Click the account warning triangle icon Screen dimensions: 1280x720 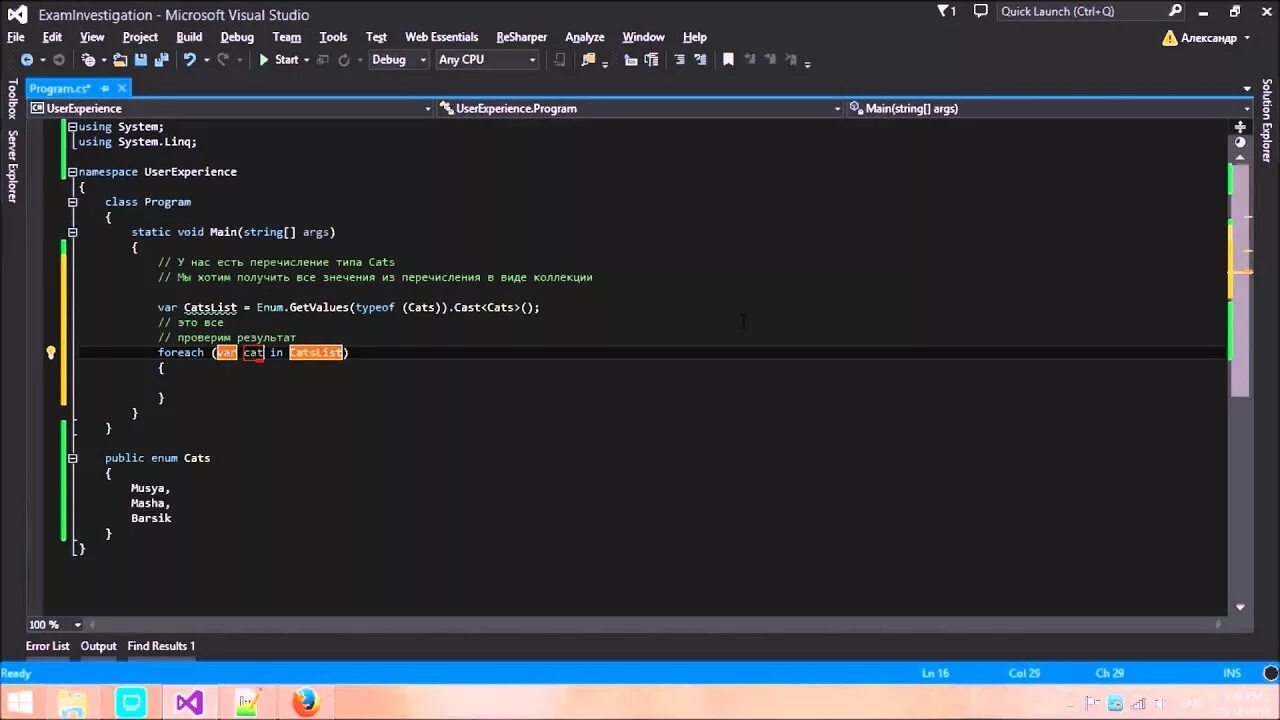pos(1170,38)
